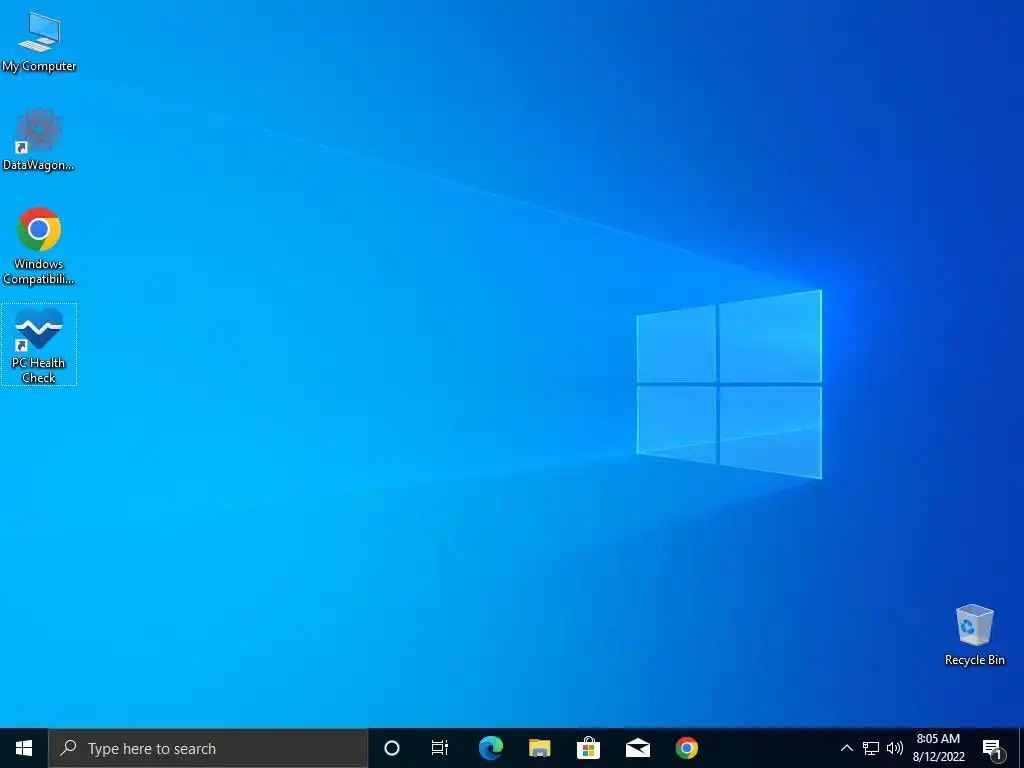Image resolution: width=1024 pixels, height=768 pixels.
Task: Open Cortana from the taskbar
Action: pos(392,748)
